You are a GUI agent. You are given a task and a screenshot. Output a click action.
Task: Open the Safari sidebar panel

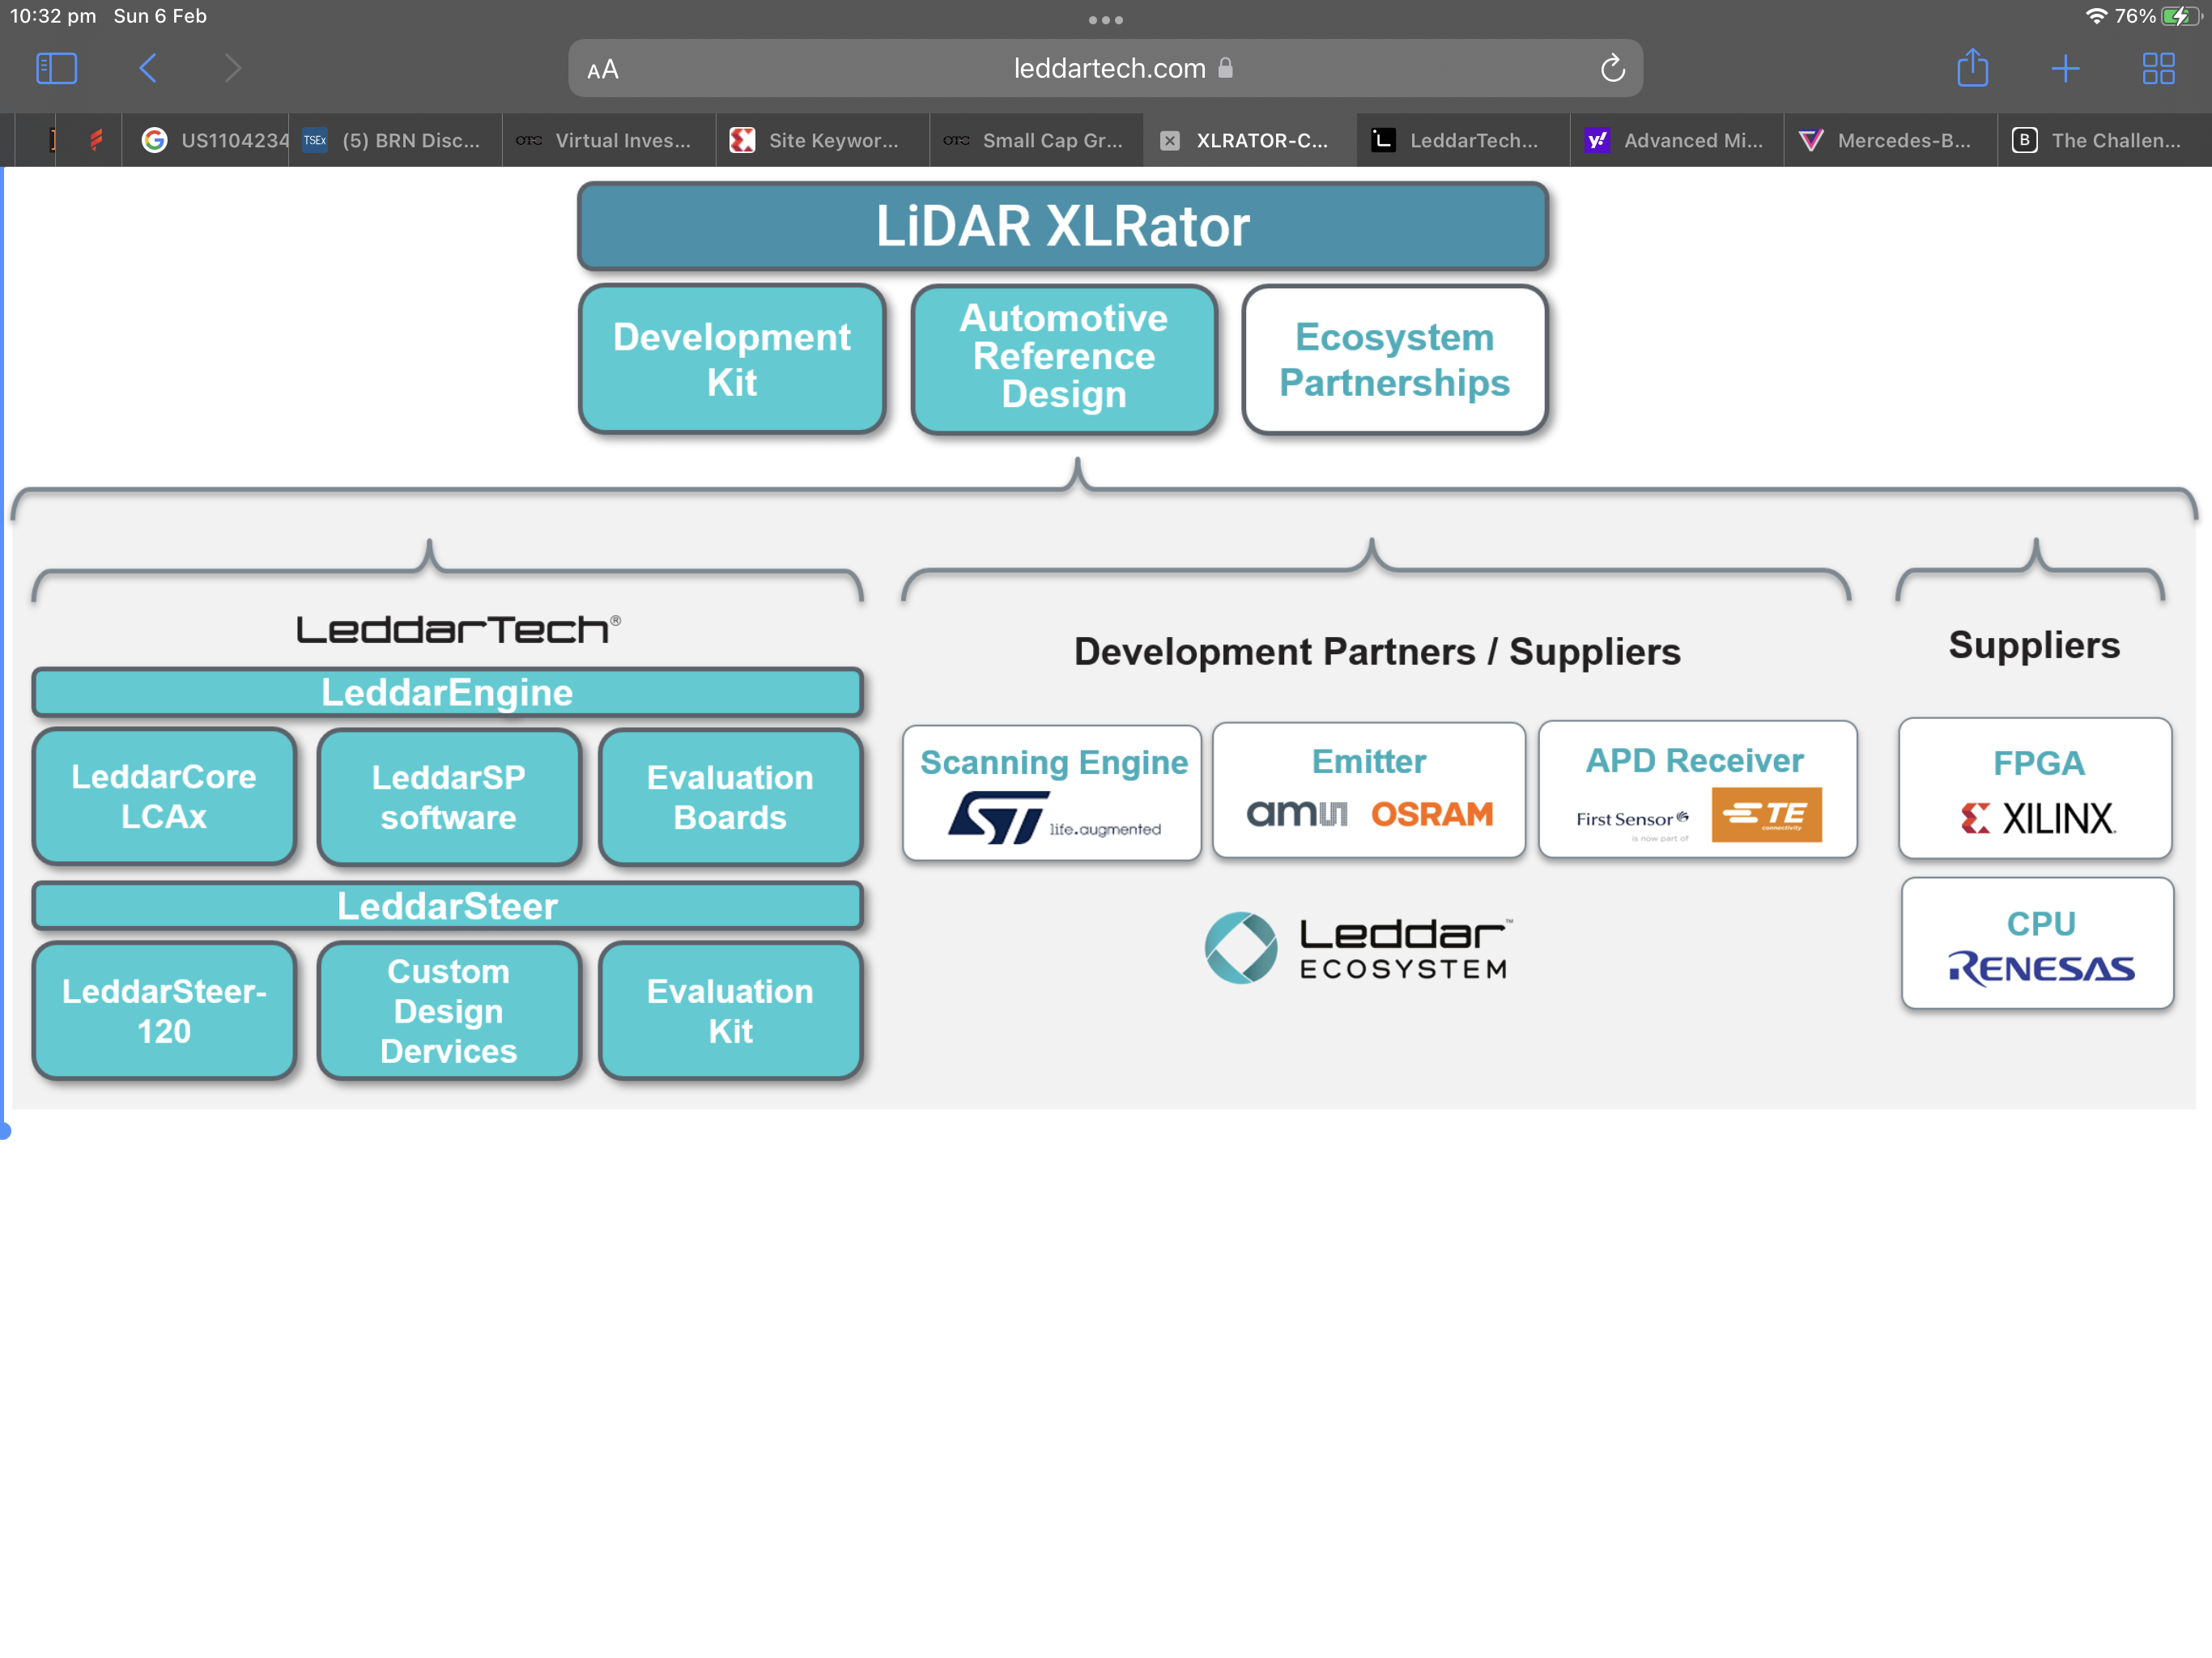(56, 69)
